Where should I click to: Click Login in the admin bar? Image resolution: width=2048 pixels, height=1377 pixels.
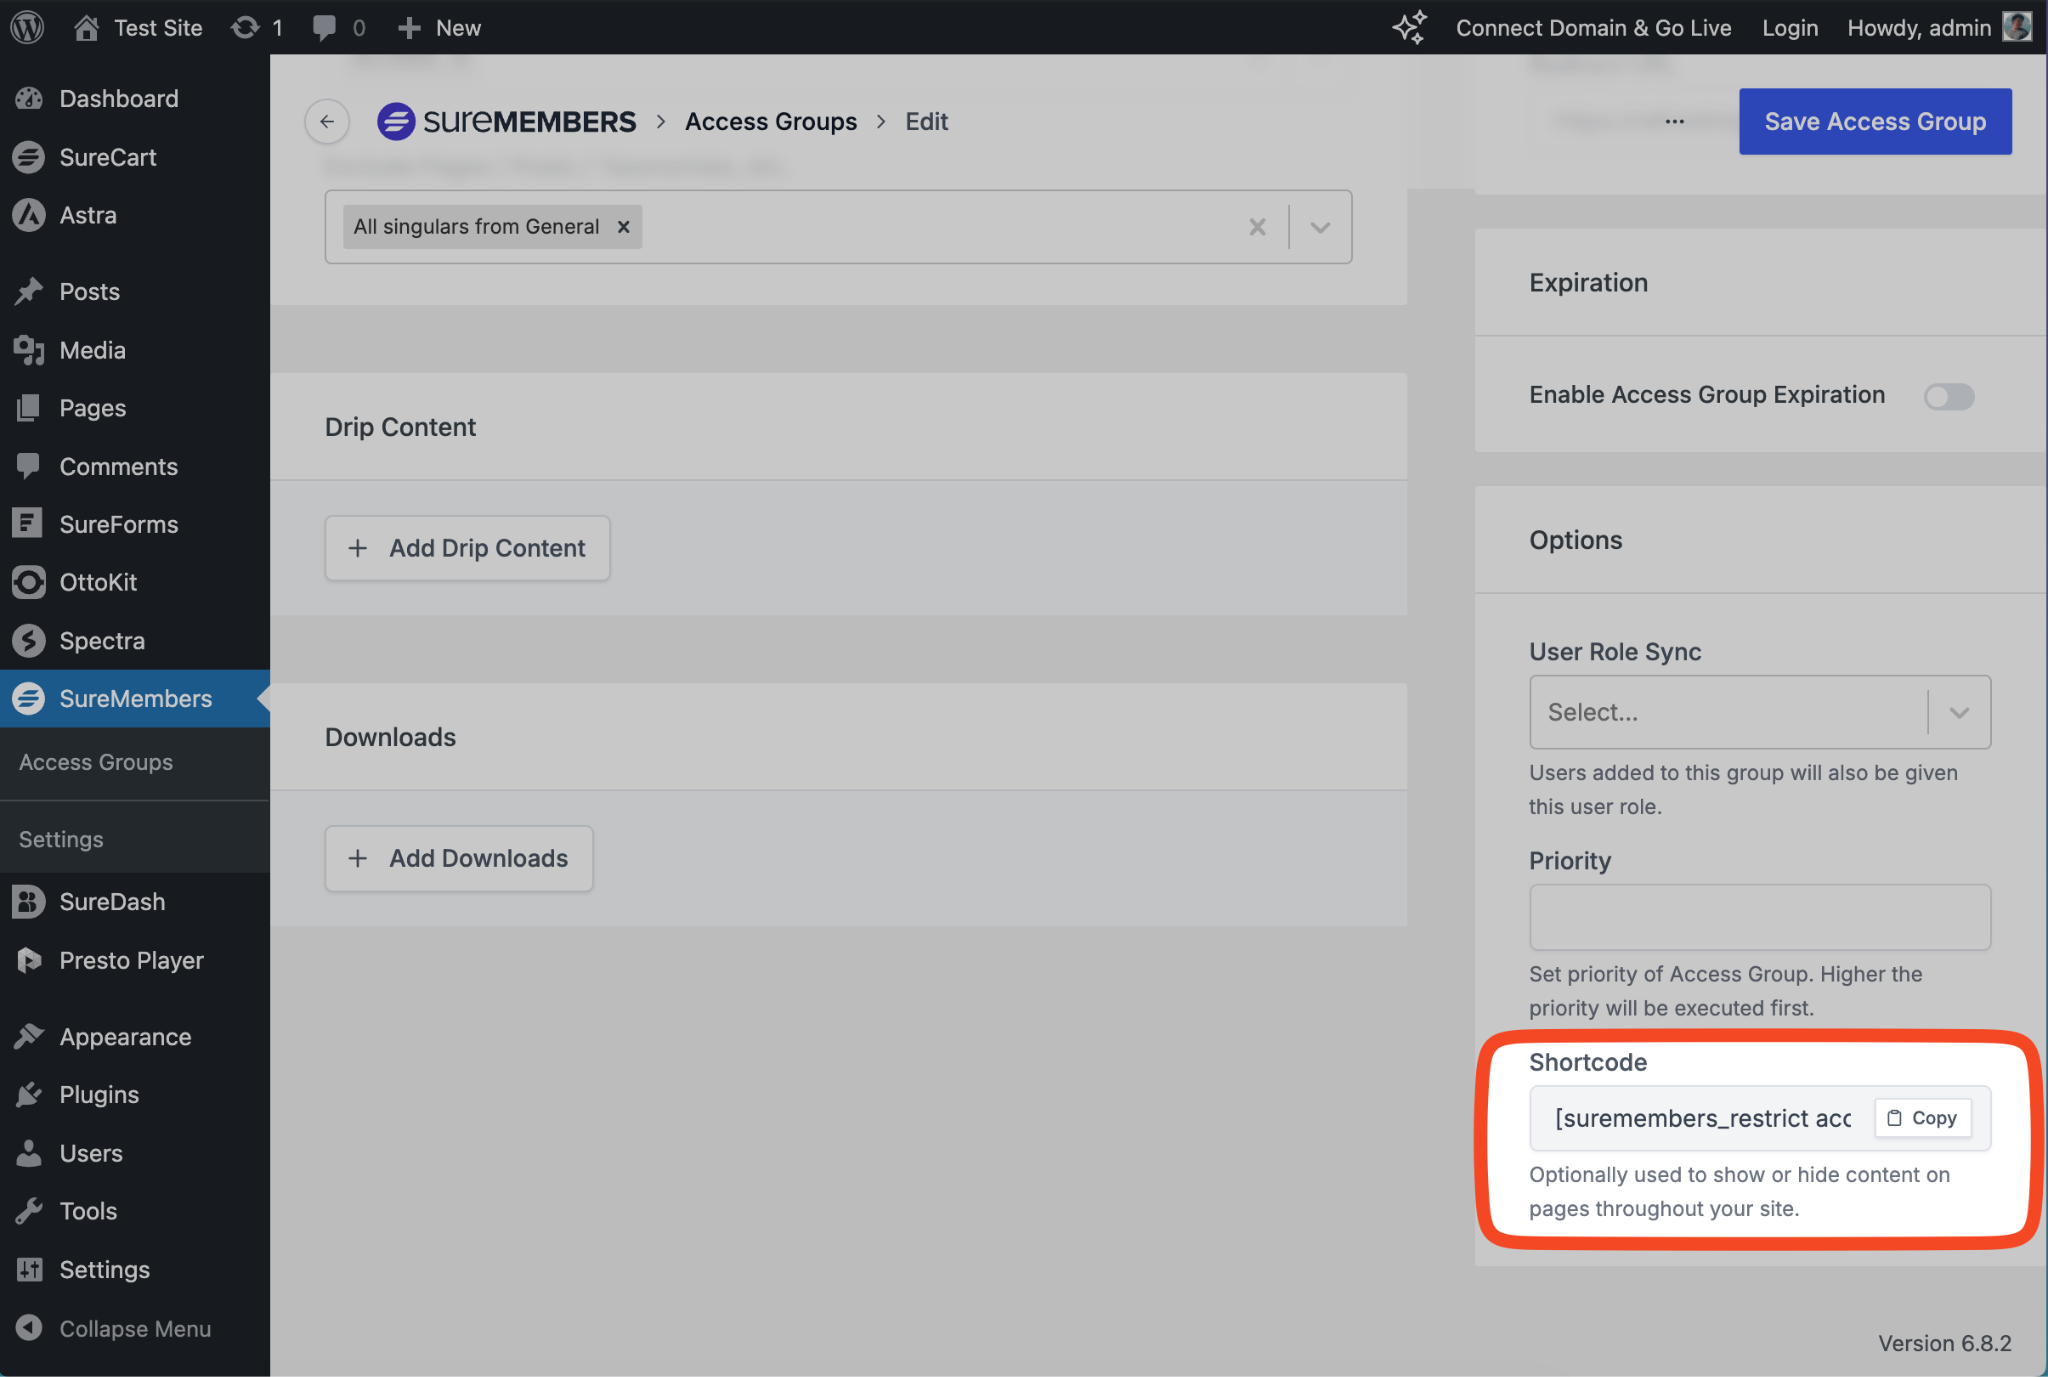pos(1790,27)
